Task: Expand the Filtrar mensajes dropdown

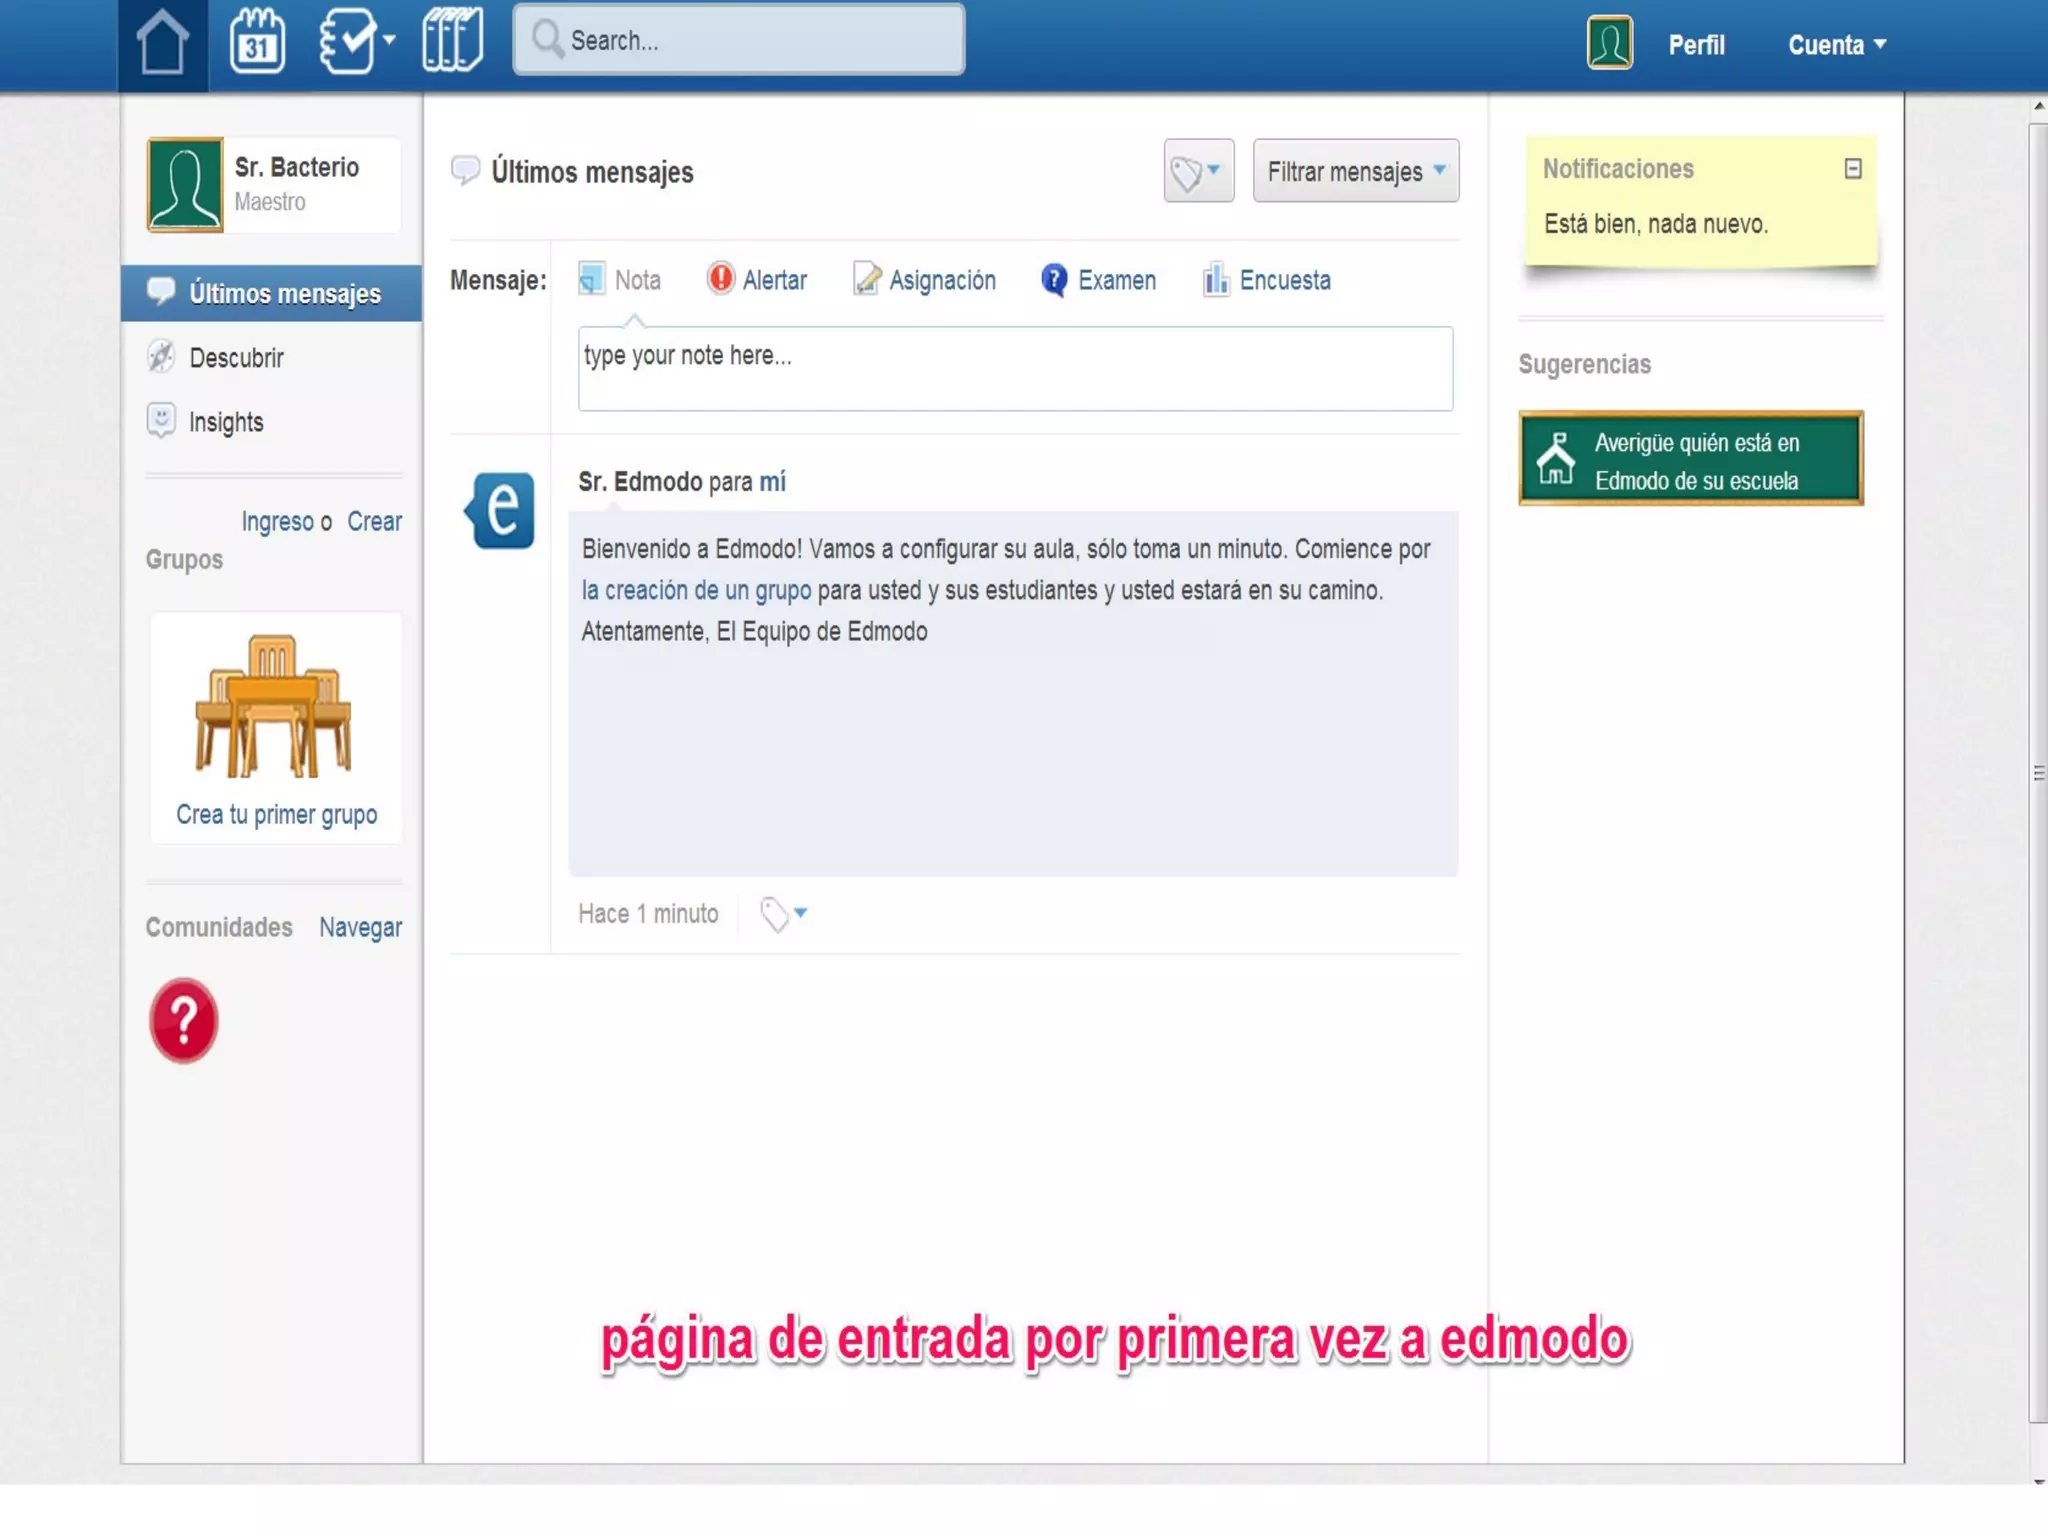Action: point(1355,172)
